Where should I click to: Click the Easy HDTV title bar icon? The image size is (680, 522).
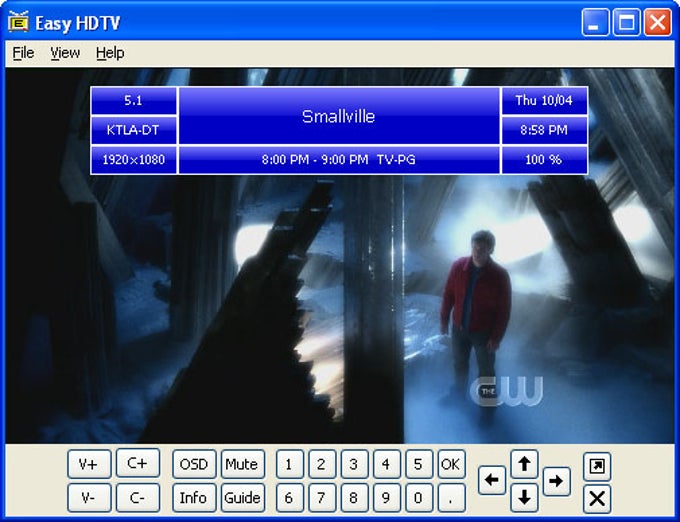click(x=18, y=22)
